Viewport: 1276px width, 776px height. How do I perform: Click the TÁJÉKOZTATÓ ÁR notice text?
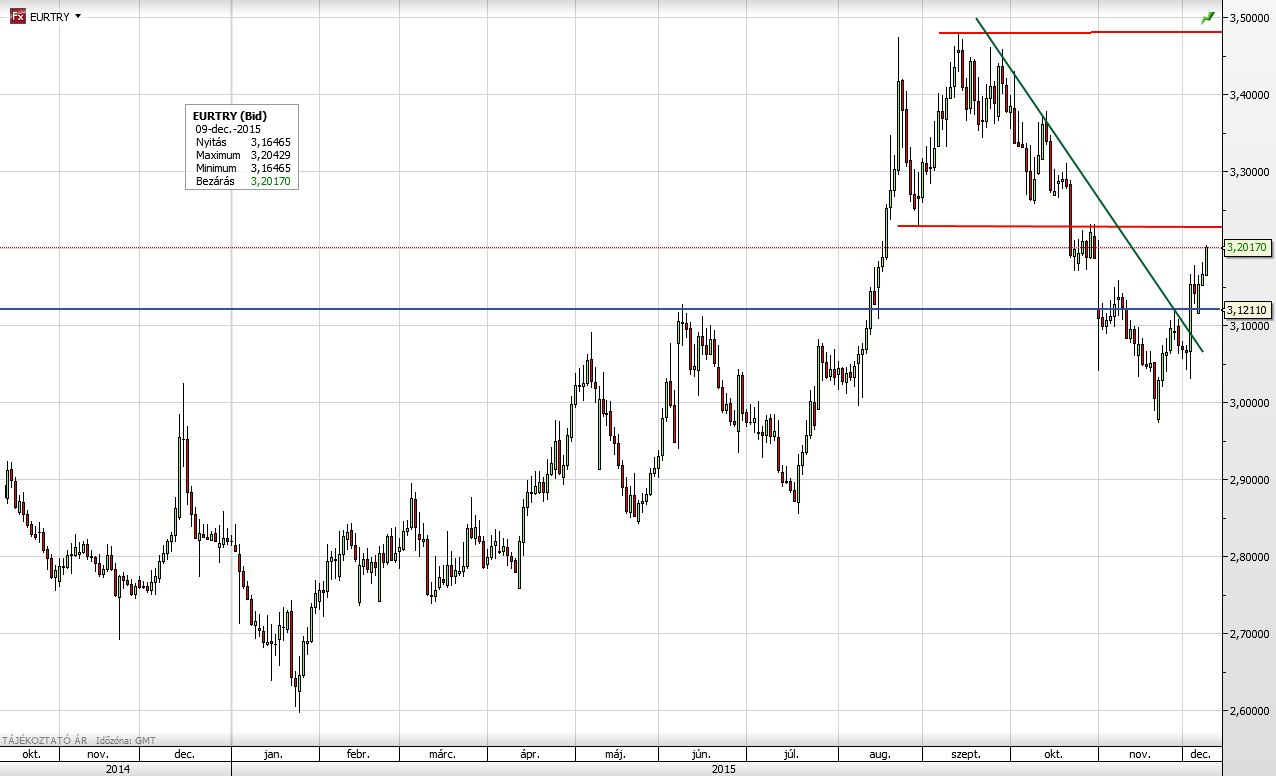tap(44, 740)
